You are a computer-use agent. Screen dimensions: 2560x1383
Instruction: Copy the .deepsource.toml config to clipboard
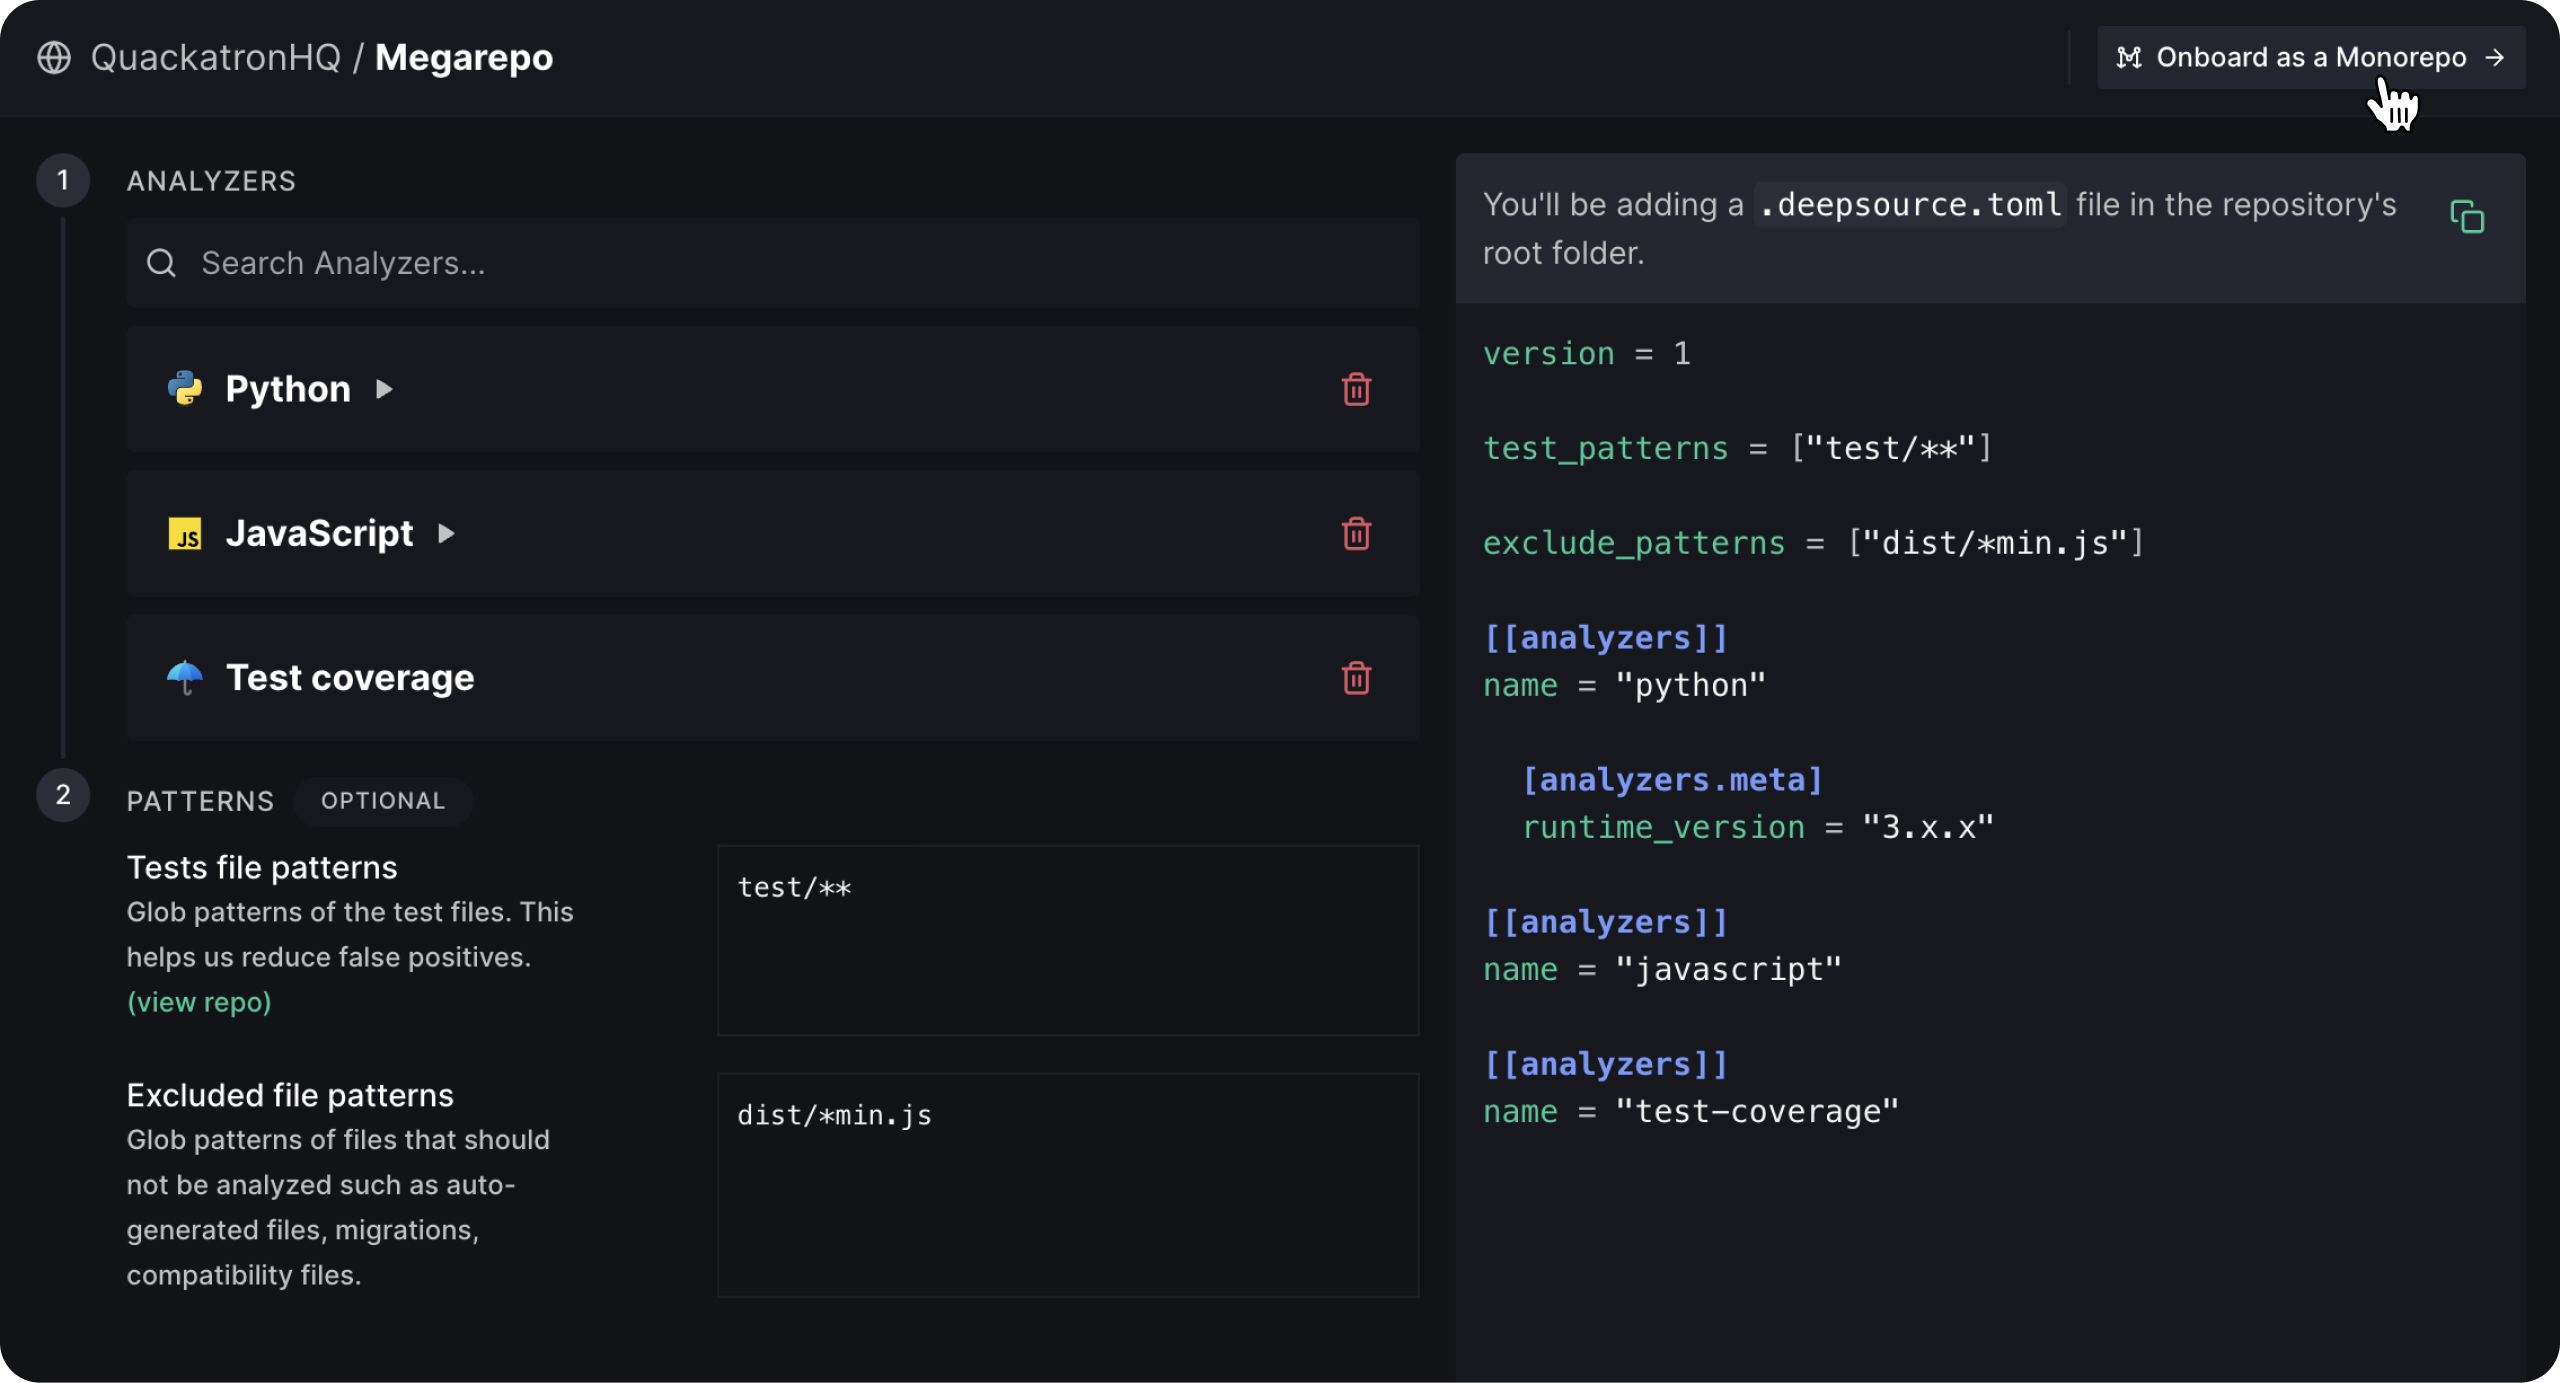pyautogui.click(x=2467, y=217)
